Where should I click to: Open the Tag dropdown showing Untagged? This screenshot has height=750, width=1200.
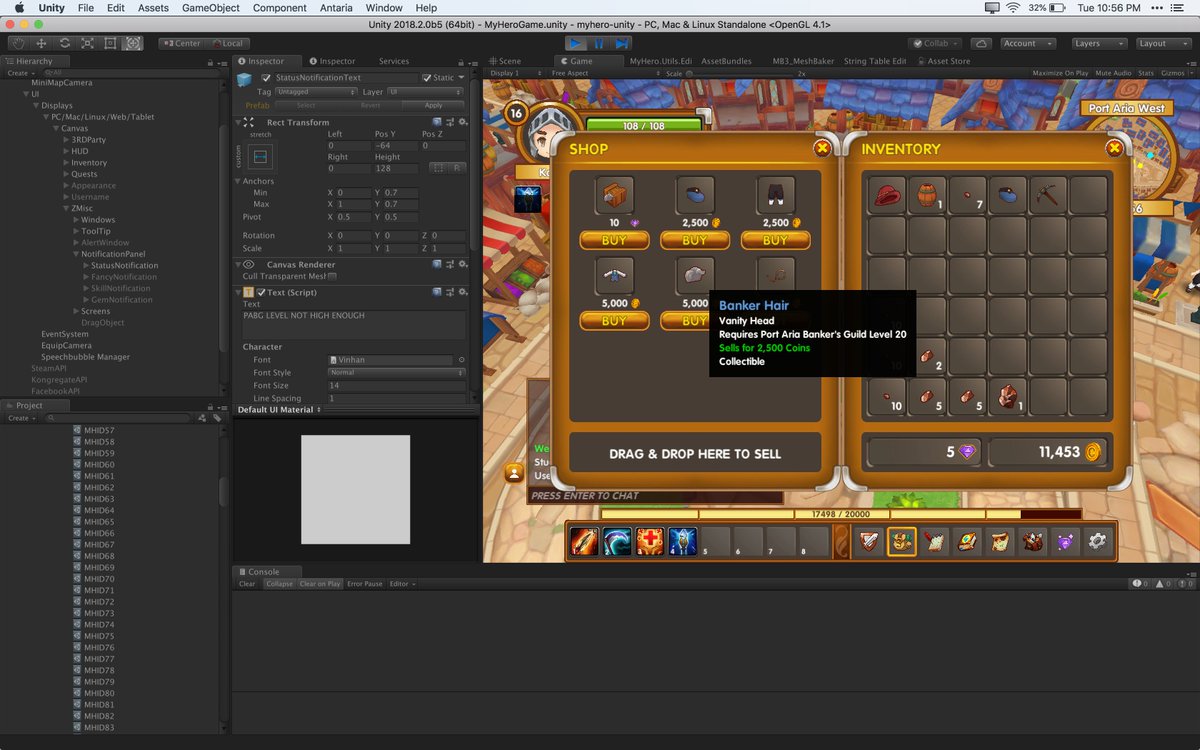point(316,92)
